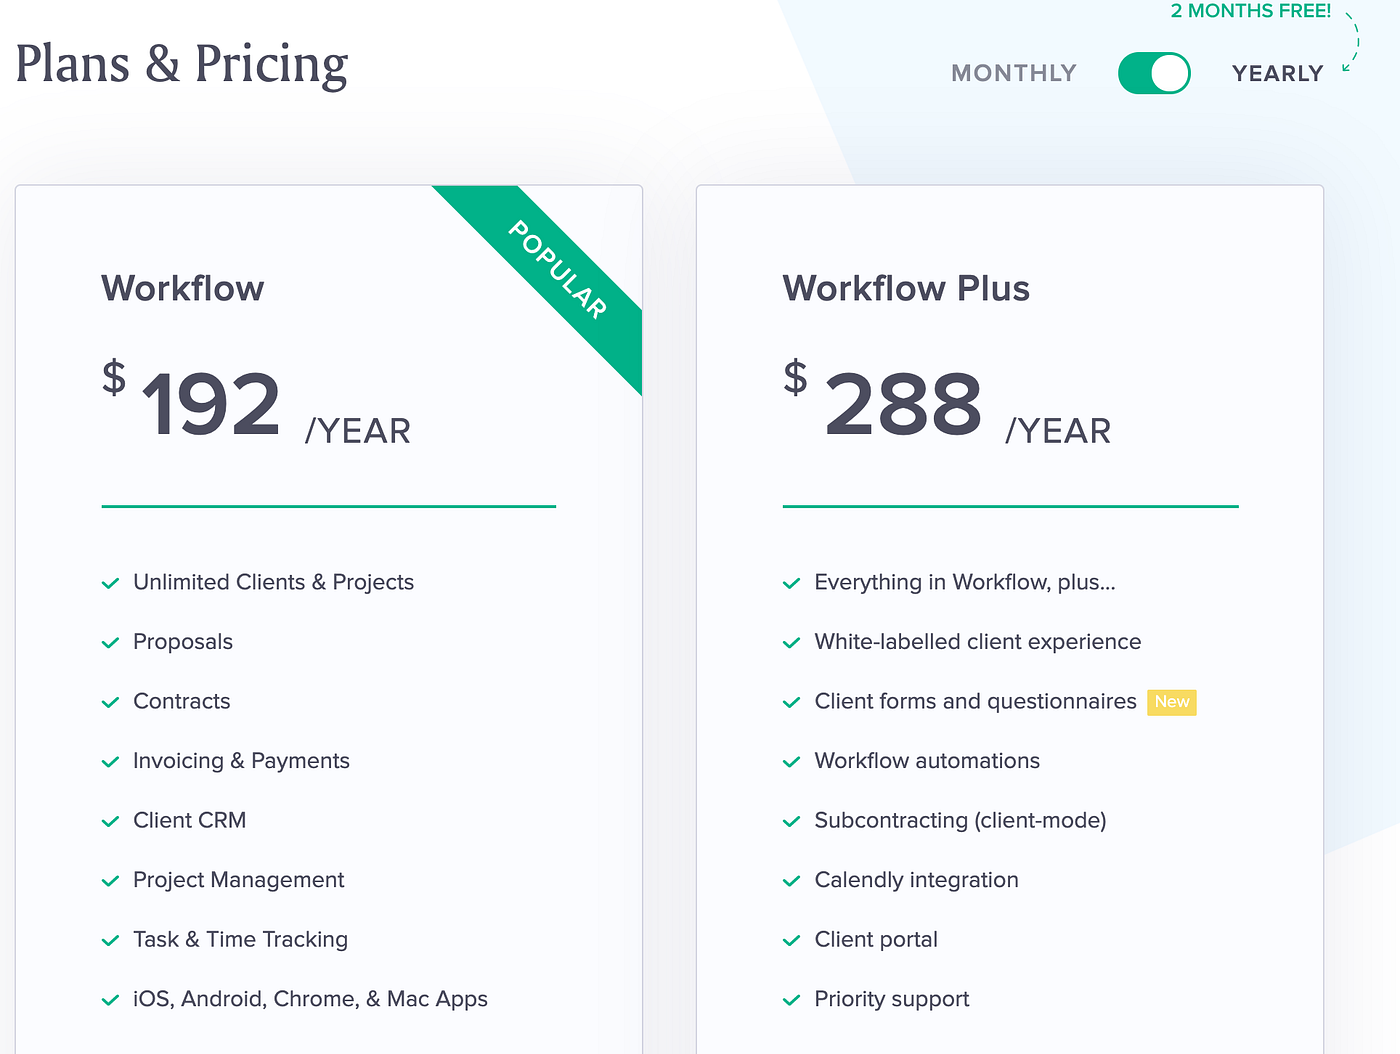Select the YEARLY billing label
Screen dimensions: 1400x1054
point(1277,73)
